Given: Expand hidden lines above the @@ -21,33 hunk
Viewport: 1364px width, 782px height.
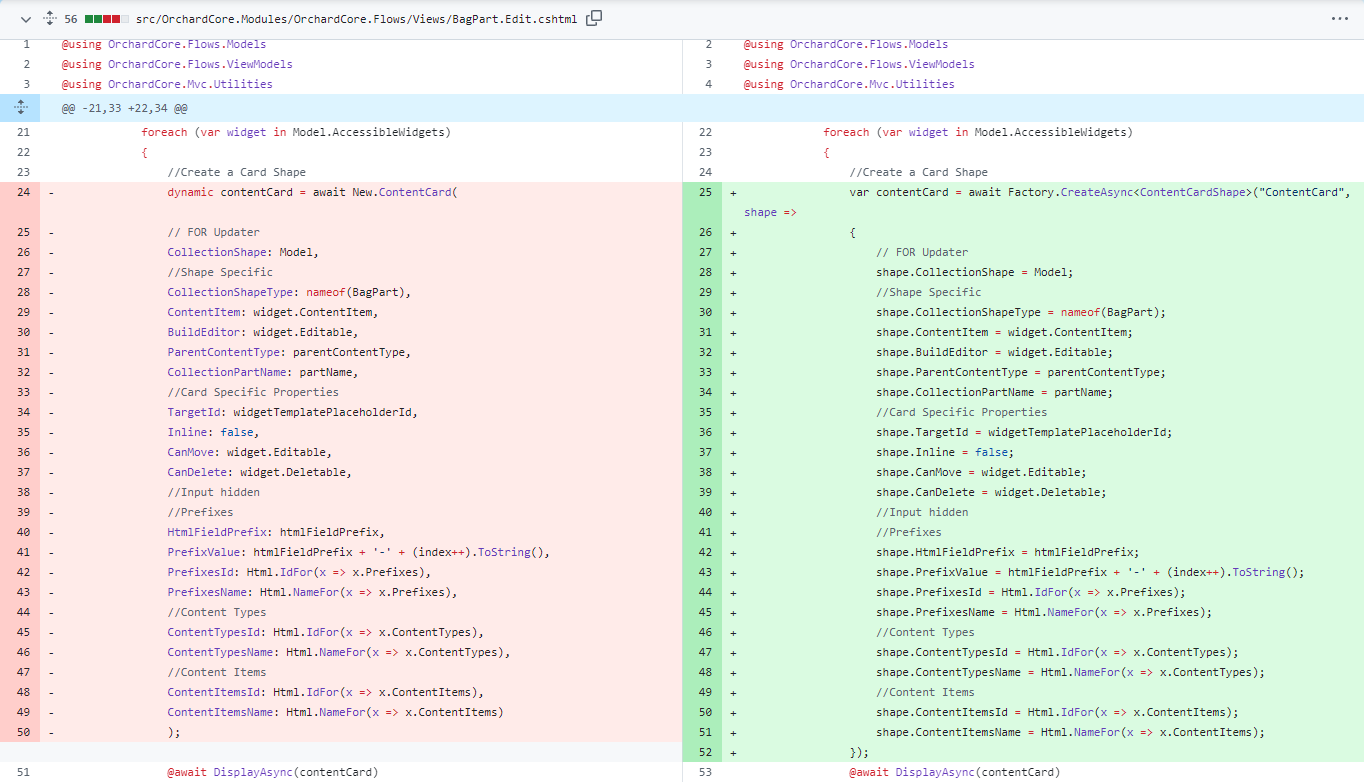Looking at the screenshot, I should coord(20,108).
